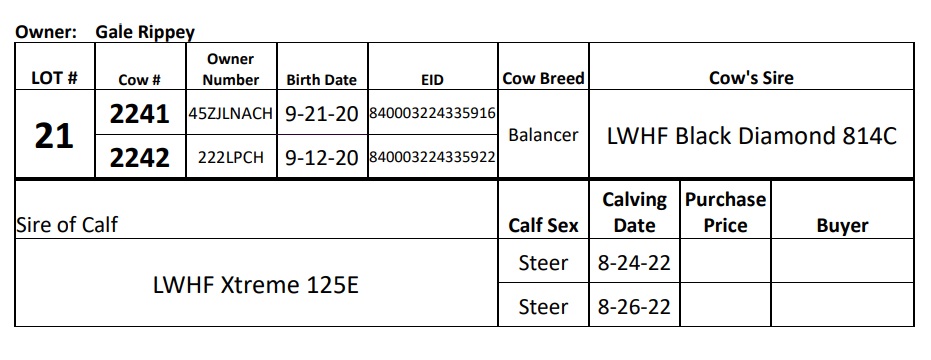Click owner number 222LPCH

point(231,157)
